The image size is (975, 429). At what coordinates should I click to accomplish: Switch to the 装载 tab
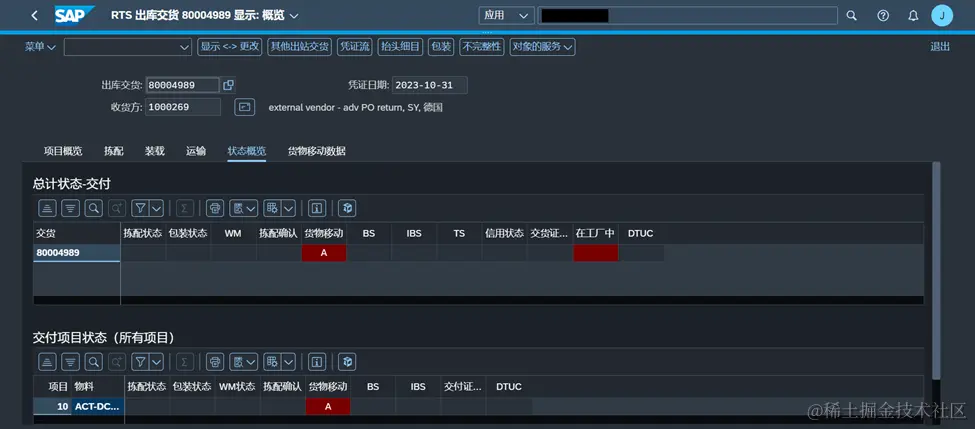pyautogui.click(x=155, y=151)
